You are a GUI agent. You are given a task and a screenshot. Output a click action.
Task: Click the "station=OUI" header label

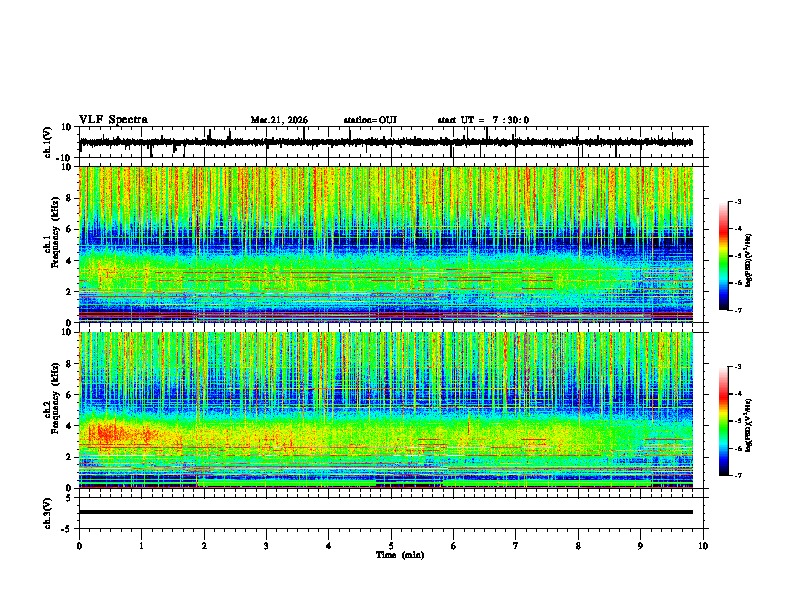tap(370, 120)
